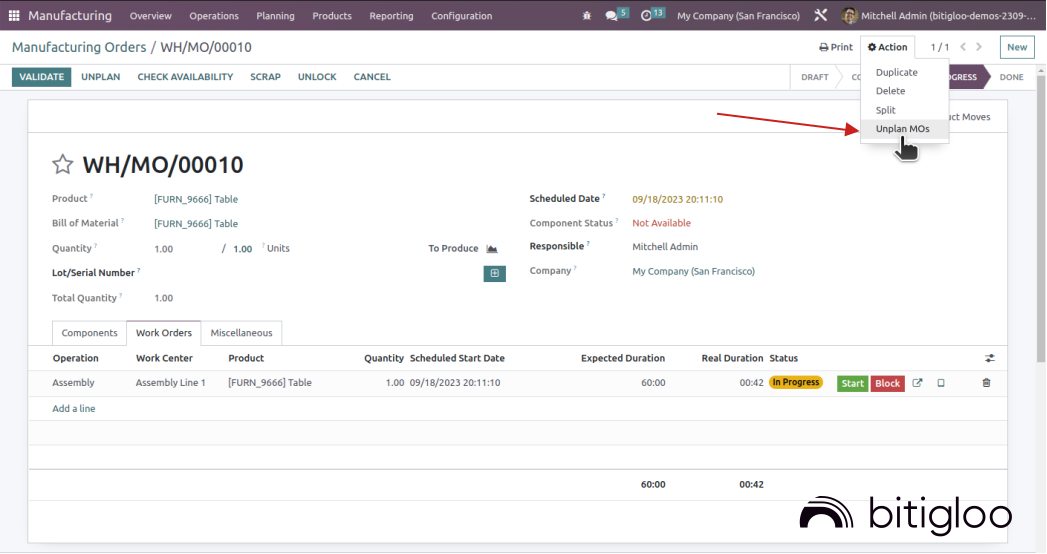Open the messages chat icon
1047x554 pixels.
pyautogui.click(x=611, y=15)
